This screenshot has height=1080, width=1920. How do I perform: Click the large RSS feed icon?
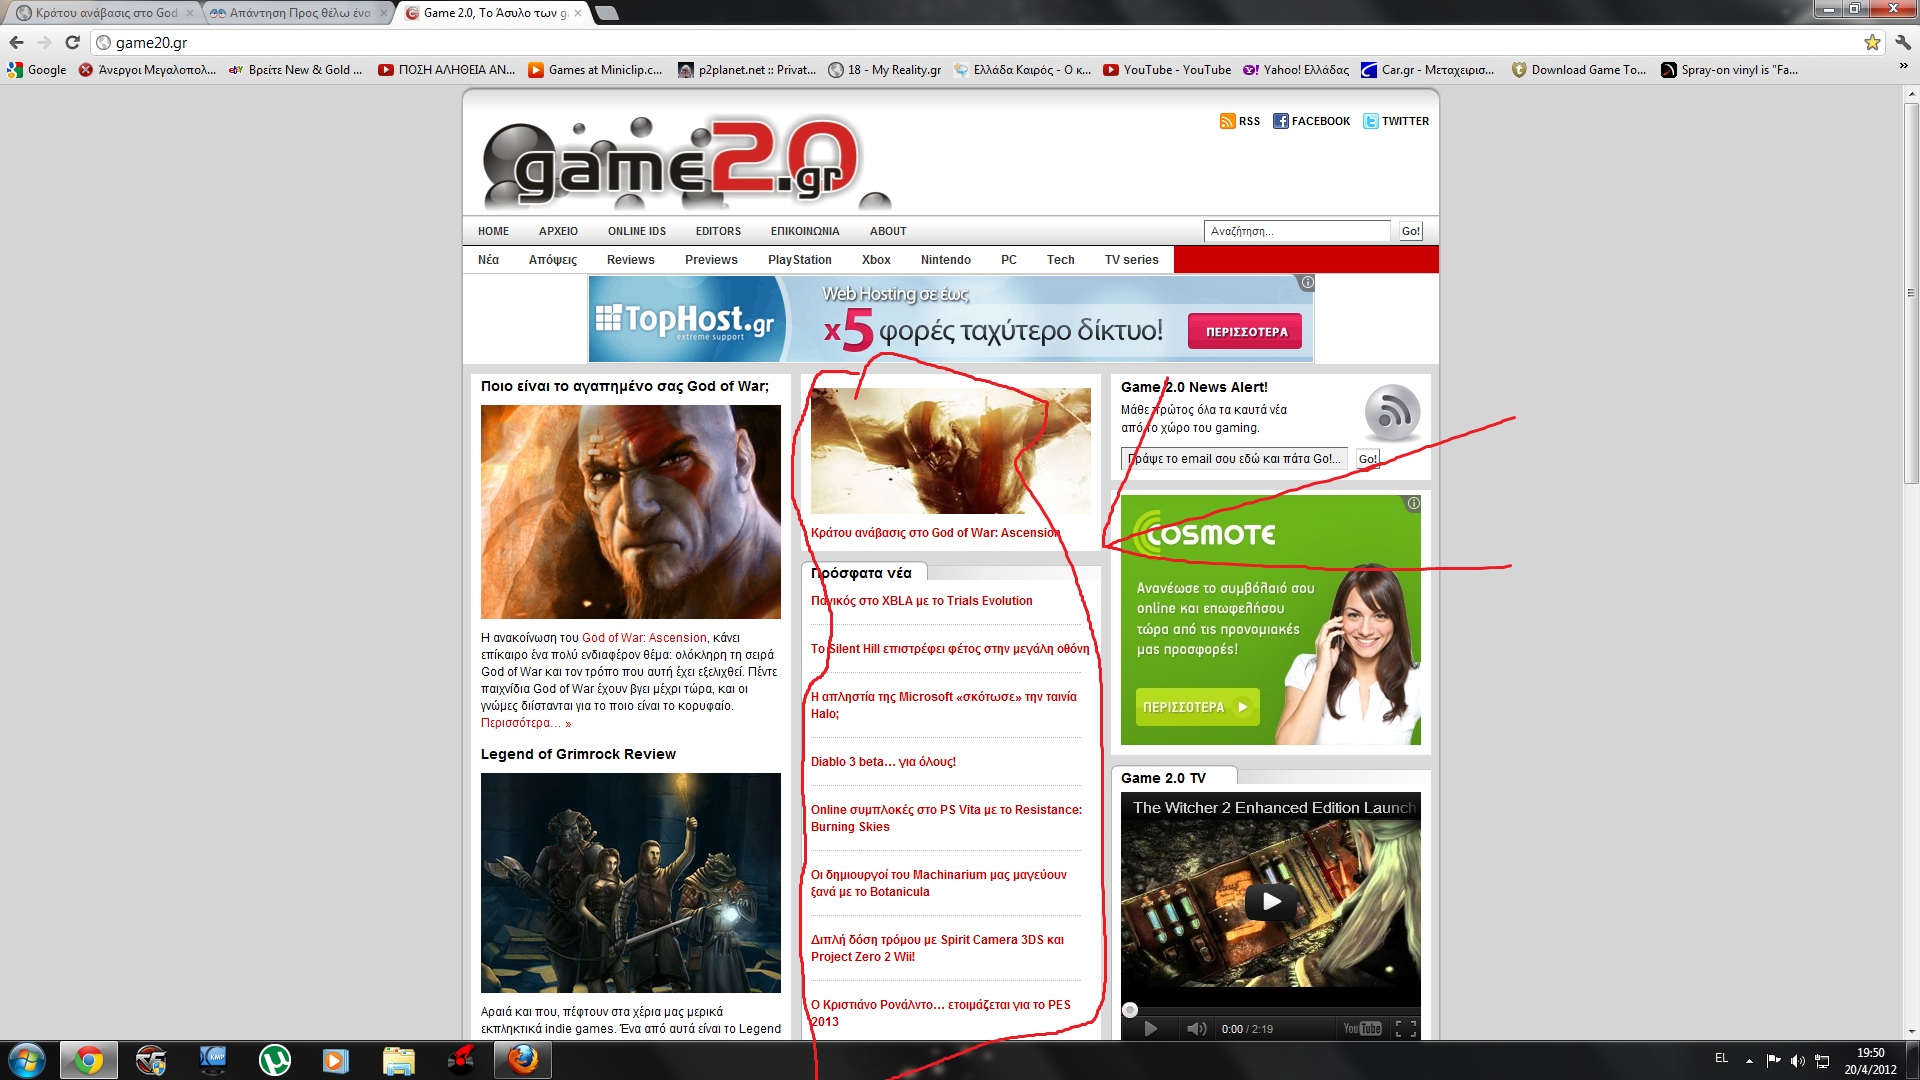click(x=1392, y=412)
